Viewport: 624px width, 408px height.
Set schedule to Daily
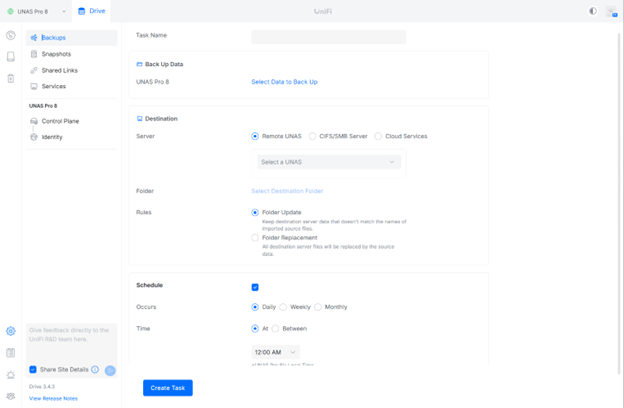click(x=255, y=307)
